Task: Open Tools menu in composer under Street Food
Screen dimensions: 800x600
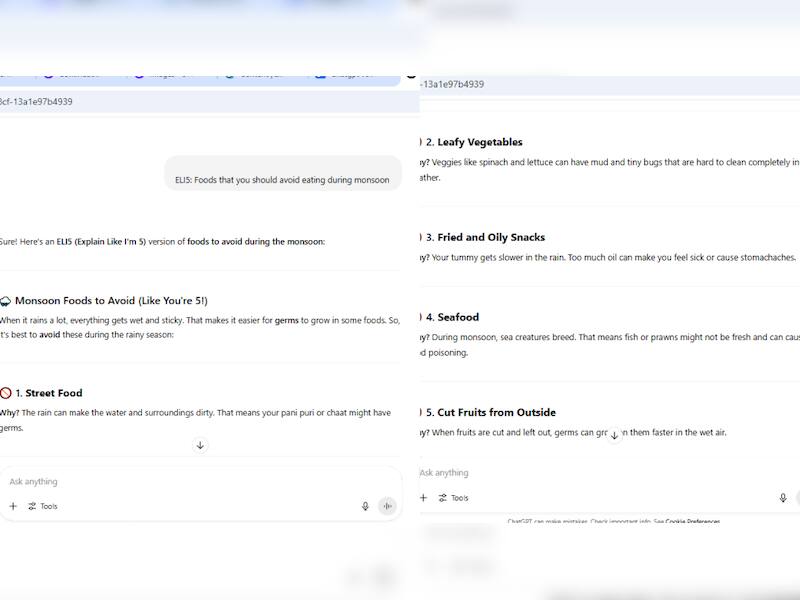Action: 43,506
